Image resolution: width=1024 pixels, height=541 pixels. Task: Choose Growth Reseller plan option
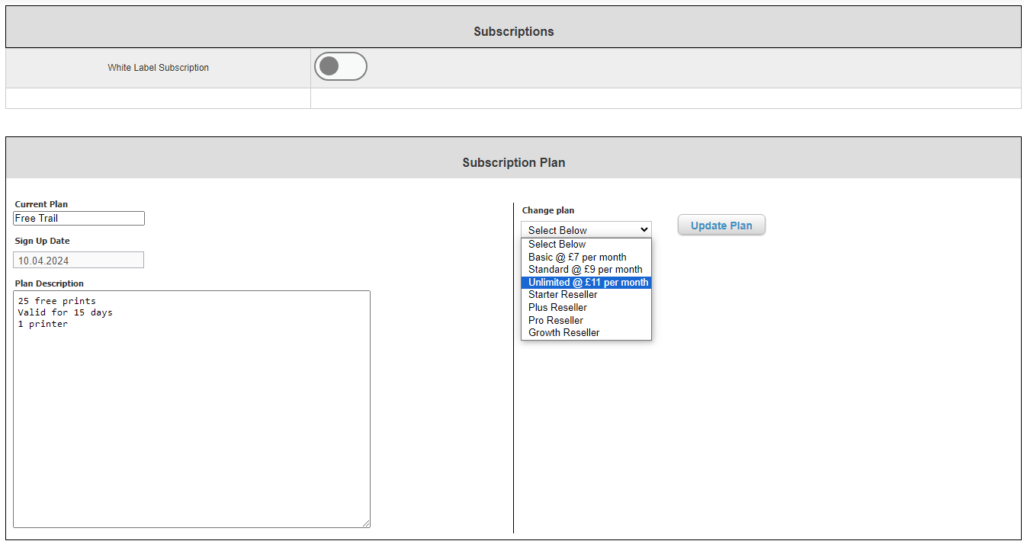(x=564, y=333)
